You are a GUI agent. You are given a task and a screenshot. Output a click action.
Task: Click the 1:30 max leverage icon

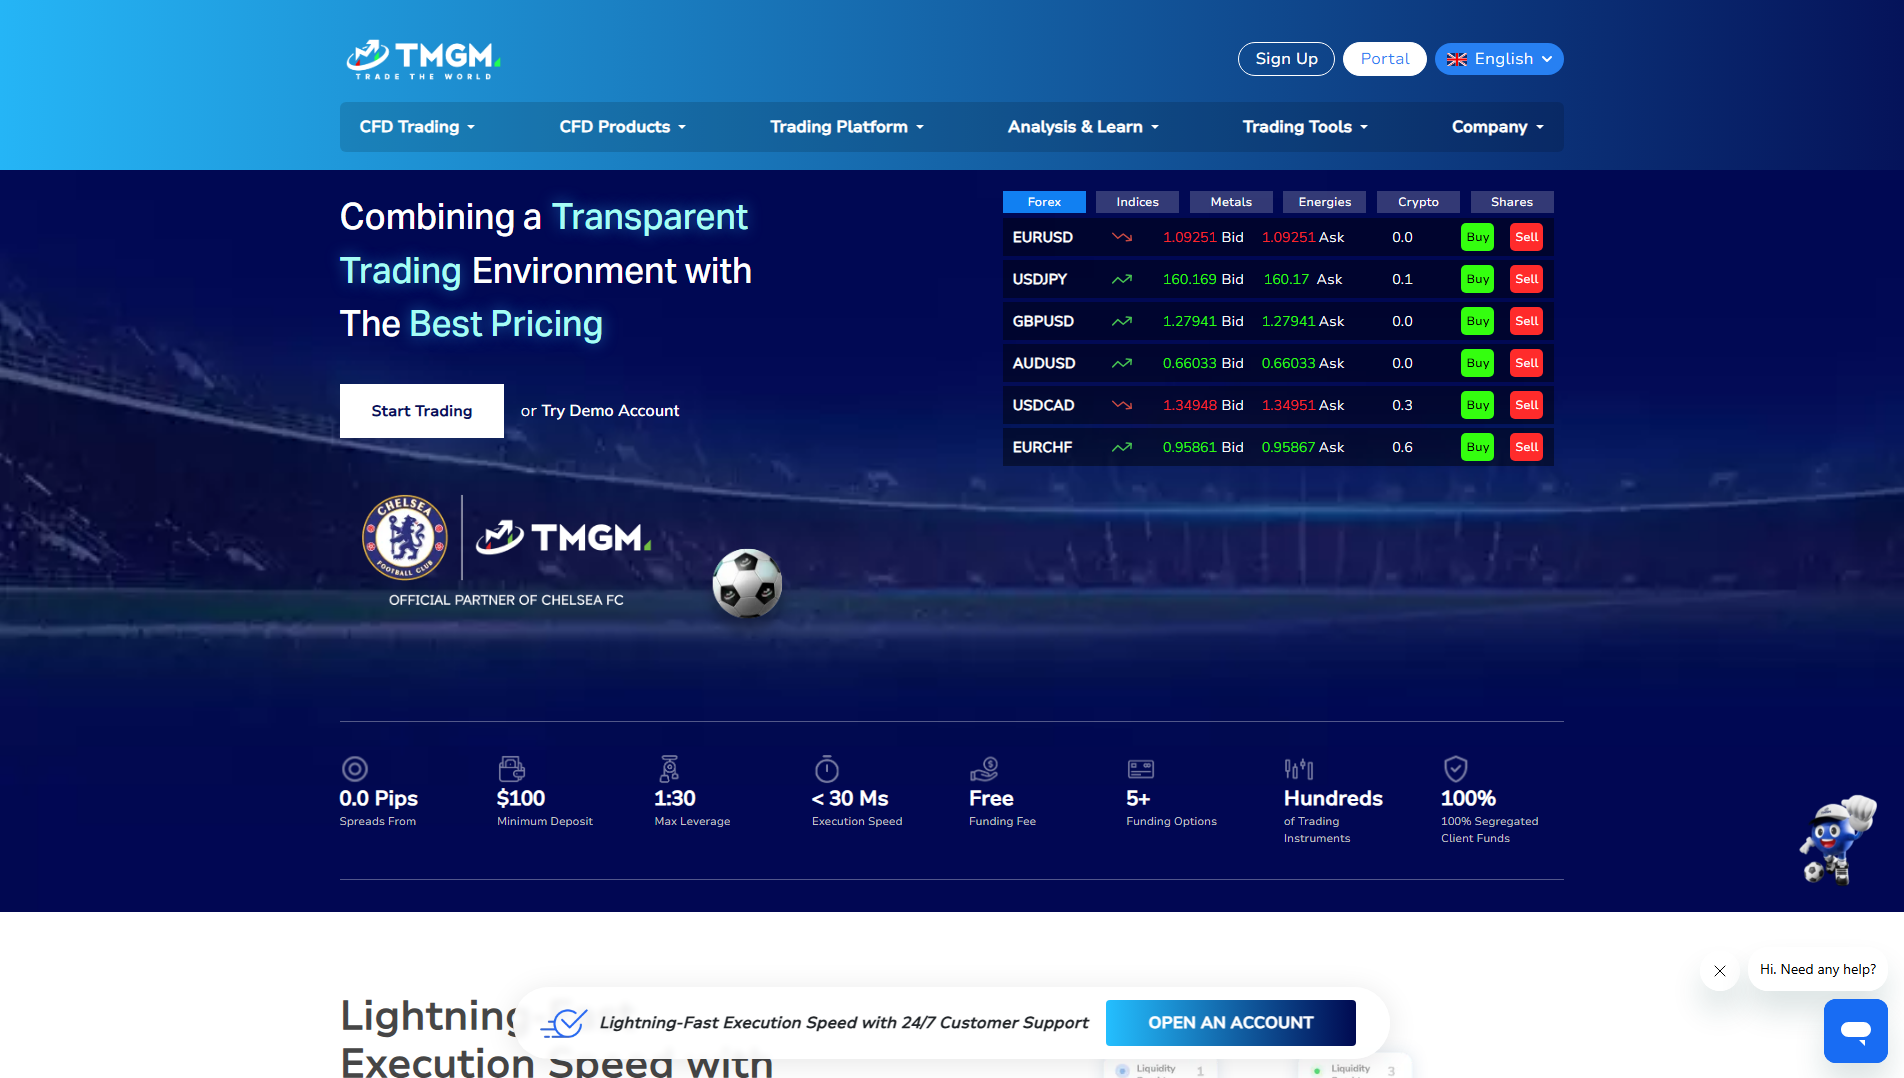pos(669,768)
